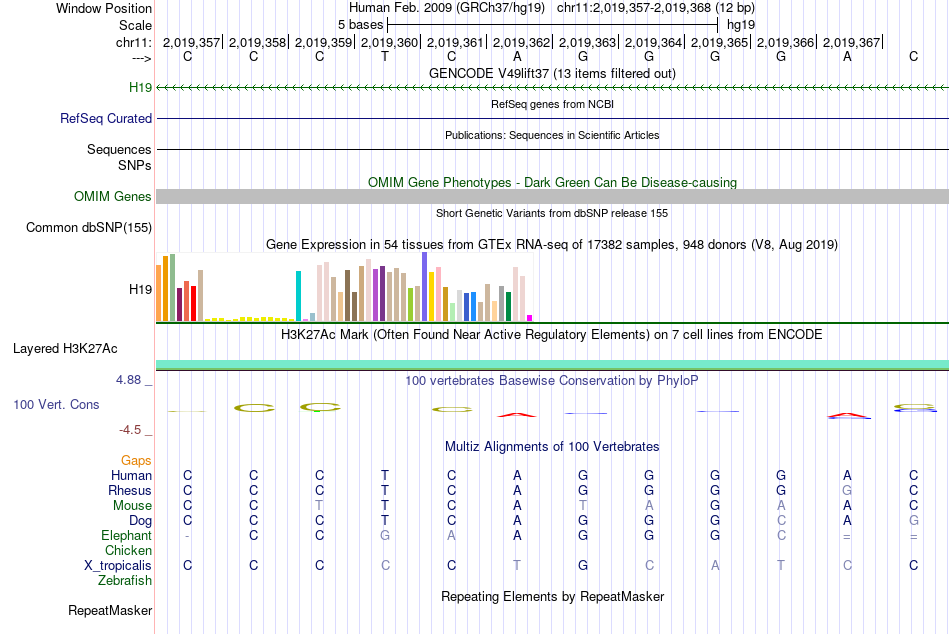This screenshot has width=950, height=634.
Task: Click Repeating Elements by RepeatMasker title
Action: tap(552, 596)
